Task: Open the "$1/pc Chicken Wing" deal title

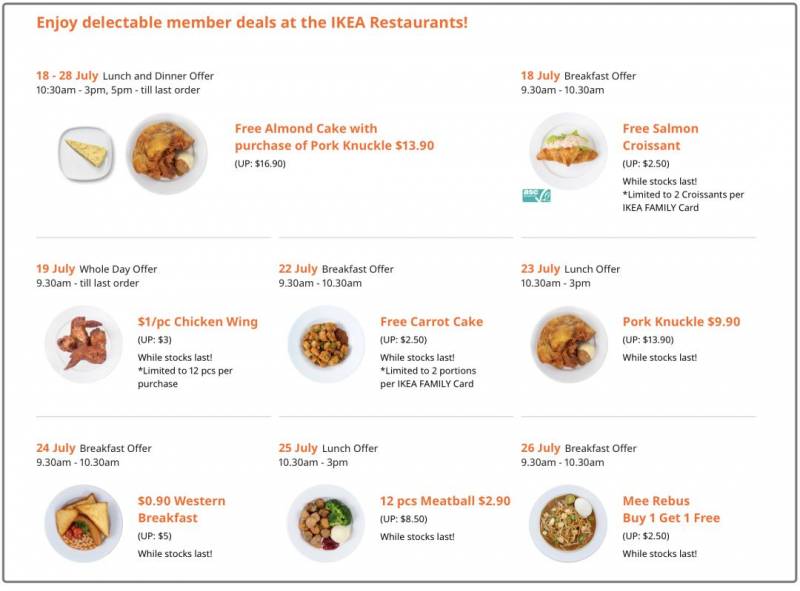Action: pos(197,322)
